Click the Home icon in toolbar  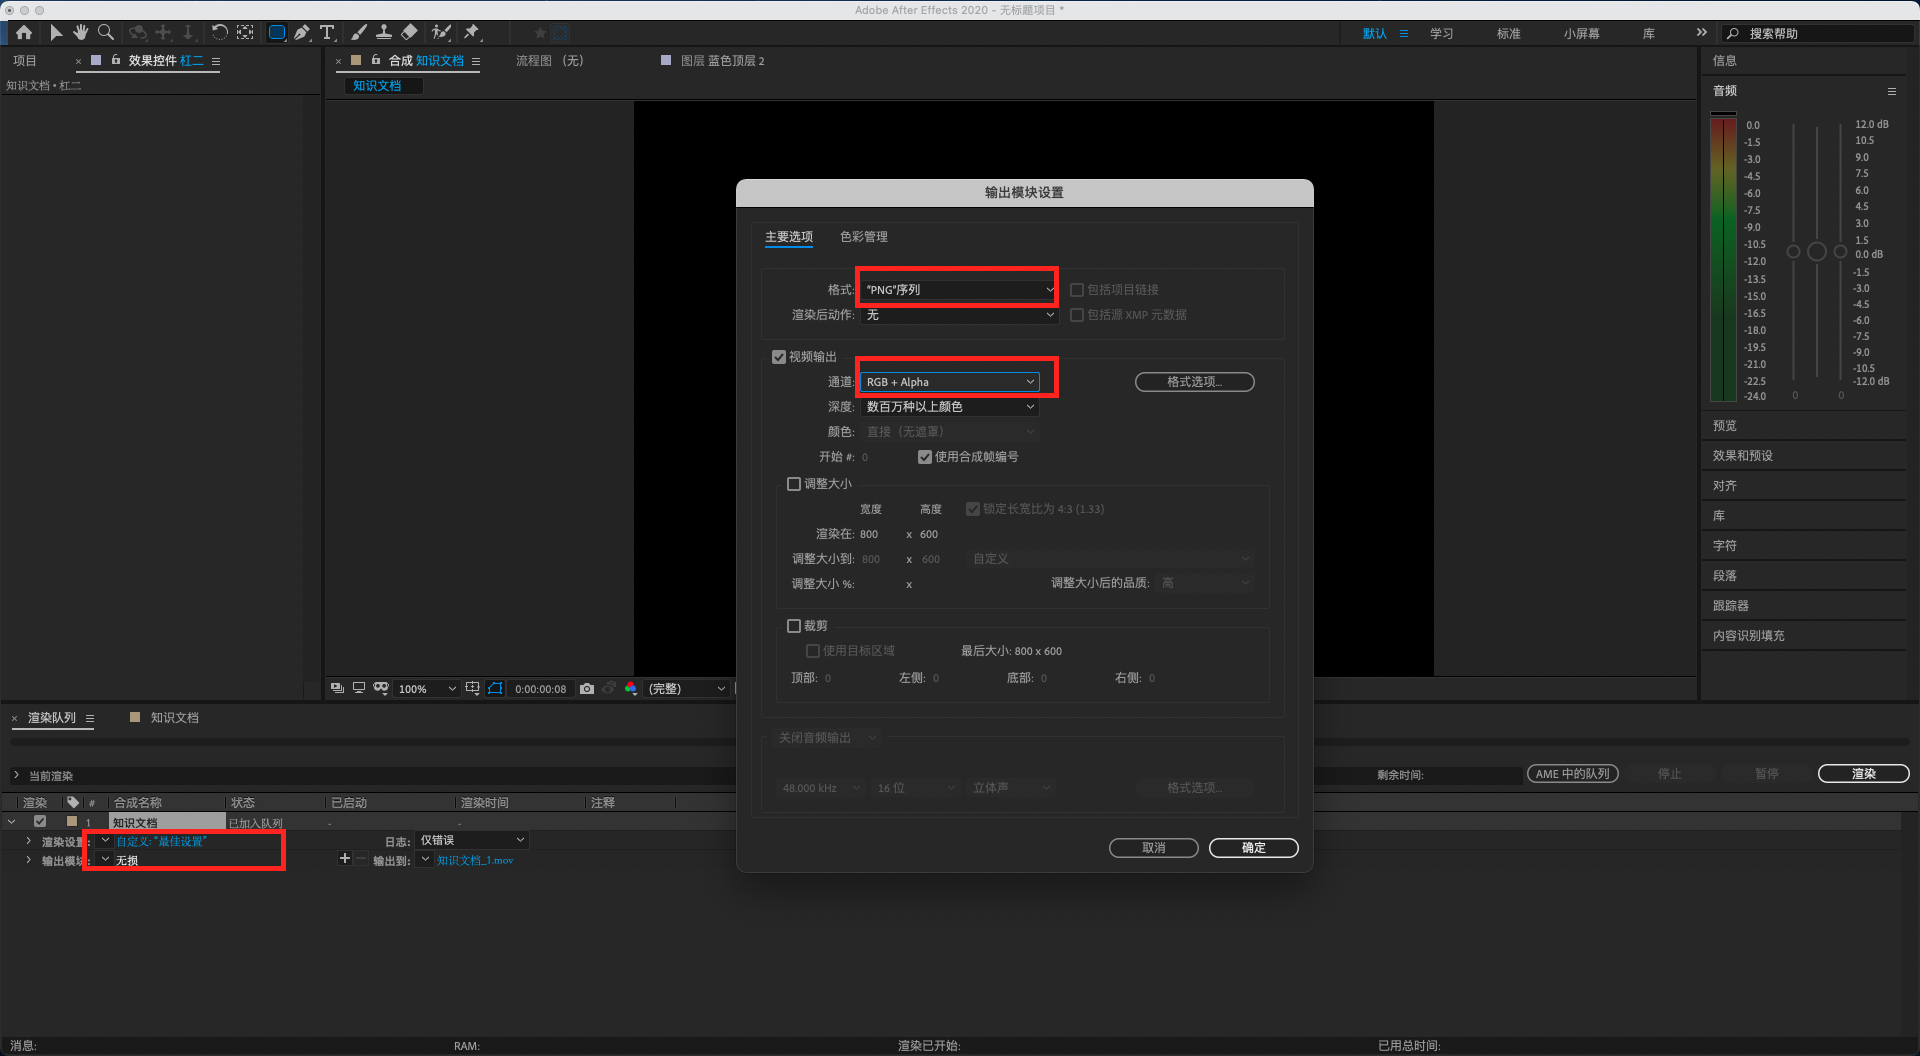point(24,33)
